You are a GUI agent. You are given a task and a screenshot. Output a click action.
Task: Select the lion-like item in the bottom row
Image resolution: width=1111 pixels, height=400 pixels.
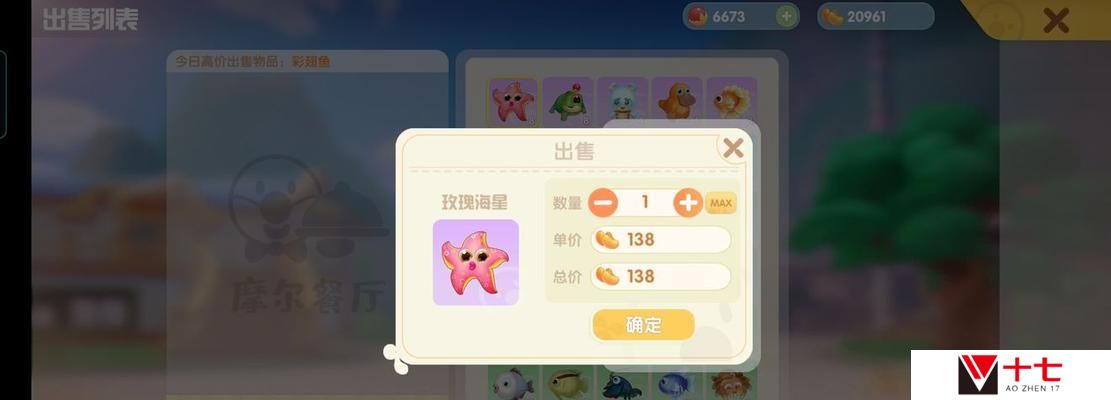coord(731,384)
